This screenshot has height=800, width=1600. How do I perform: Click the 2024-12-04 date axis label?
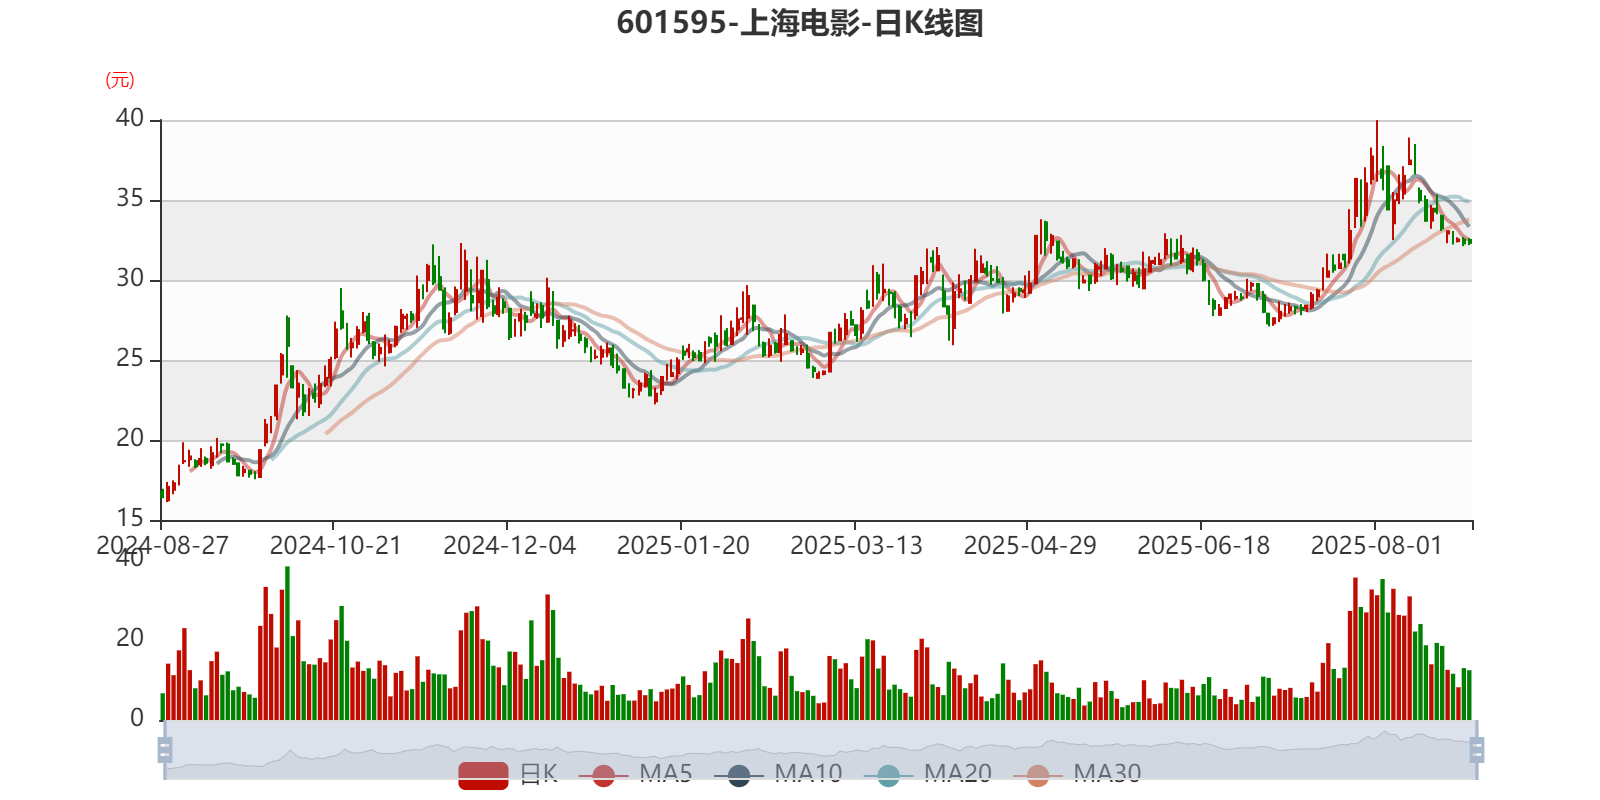click(x=509, y=546)
